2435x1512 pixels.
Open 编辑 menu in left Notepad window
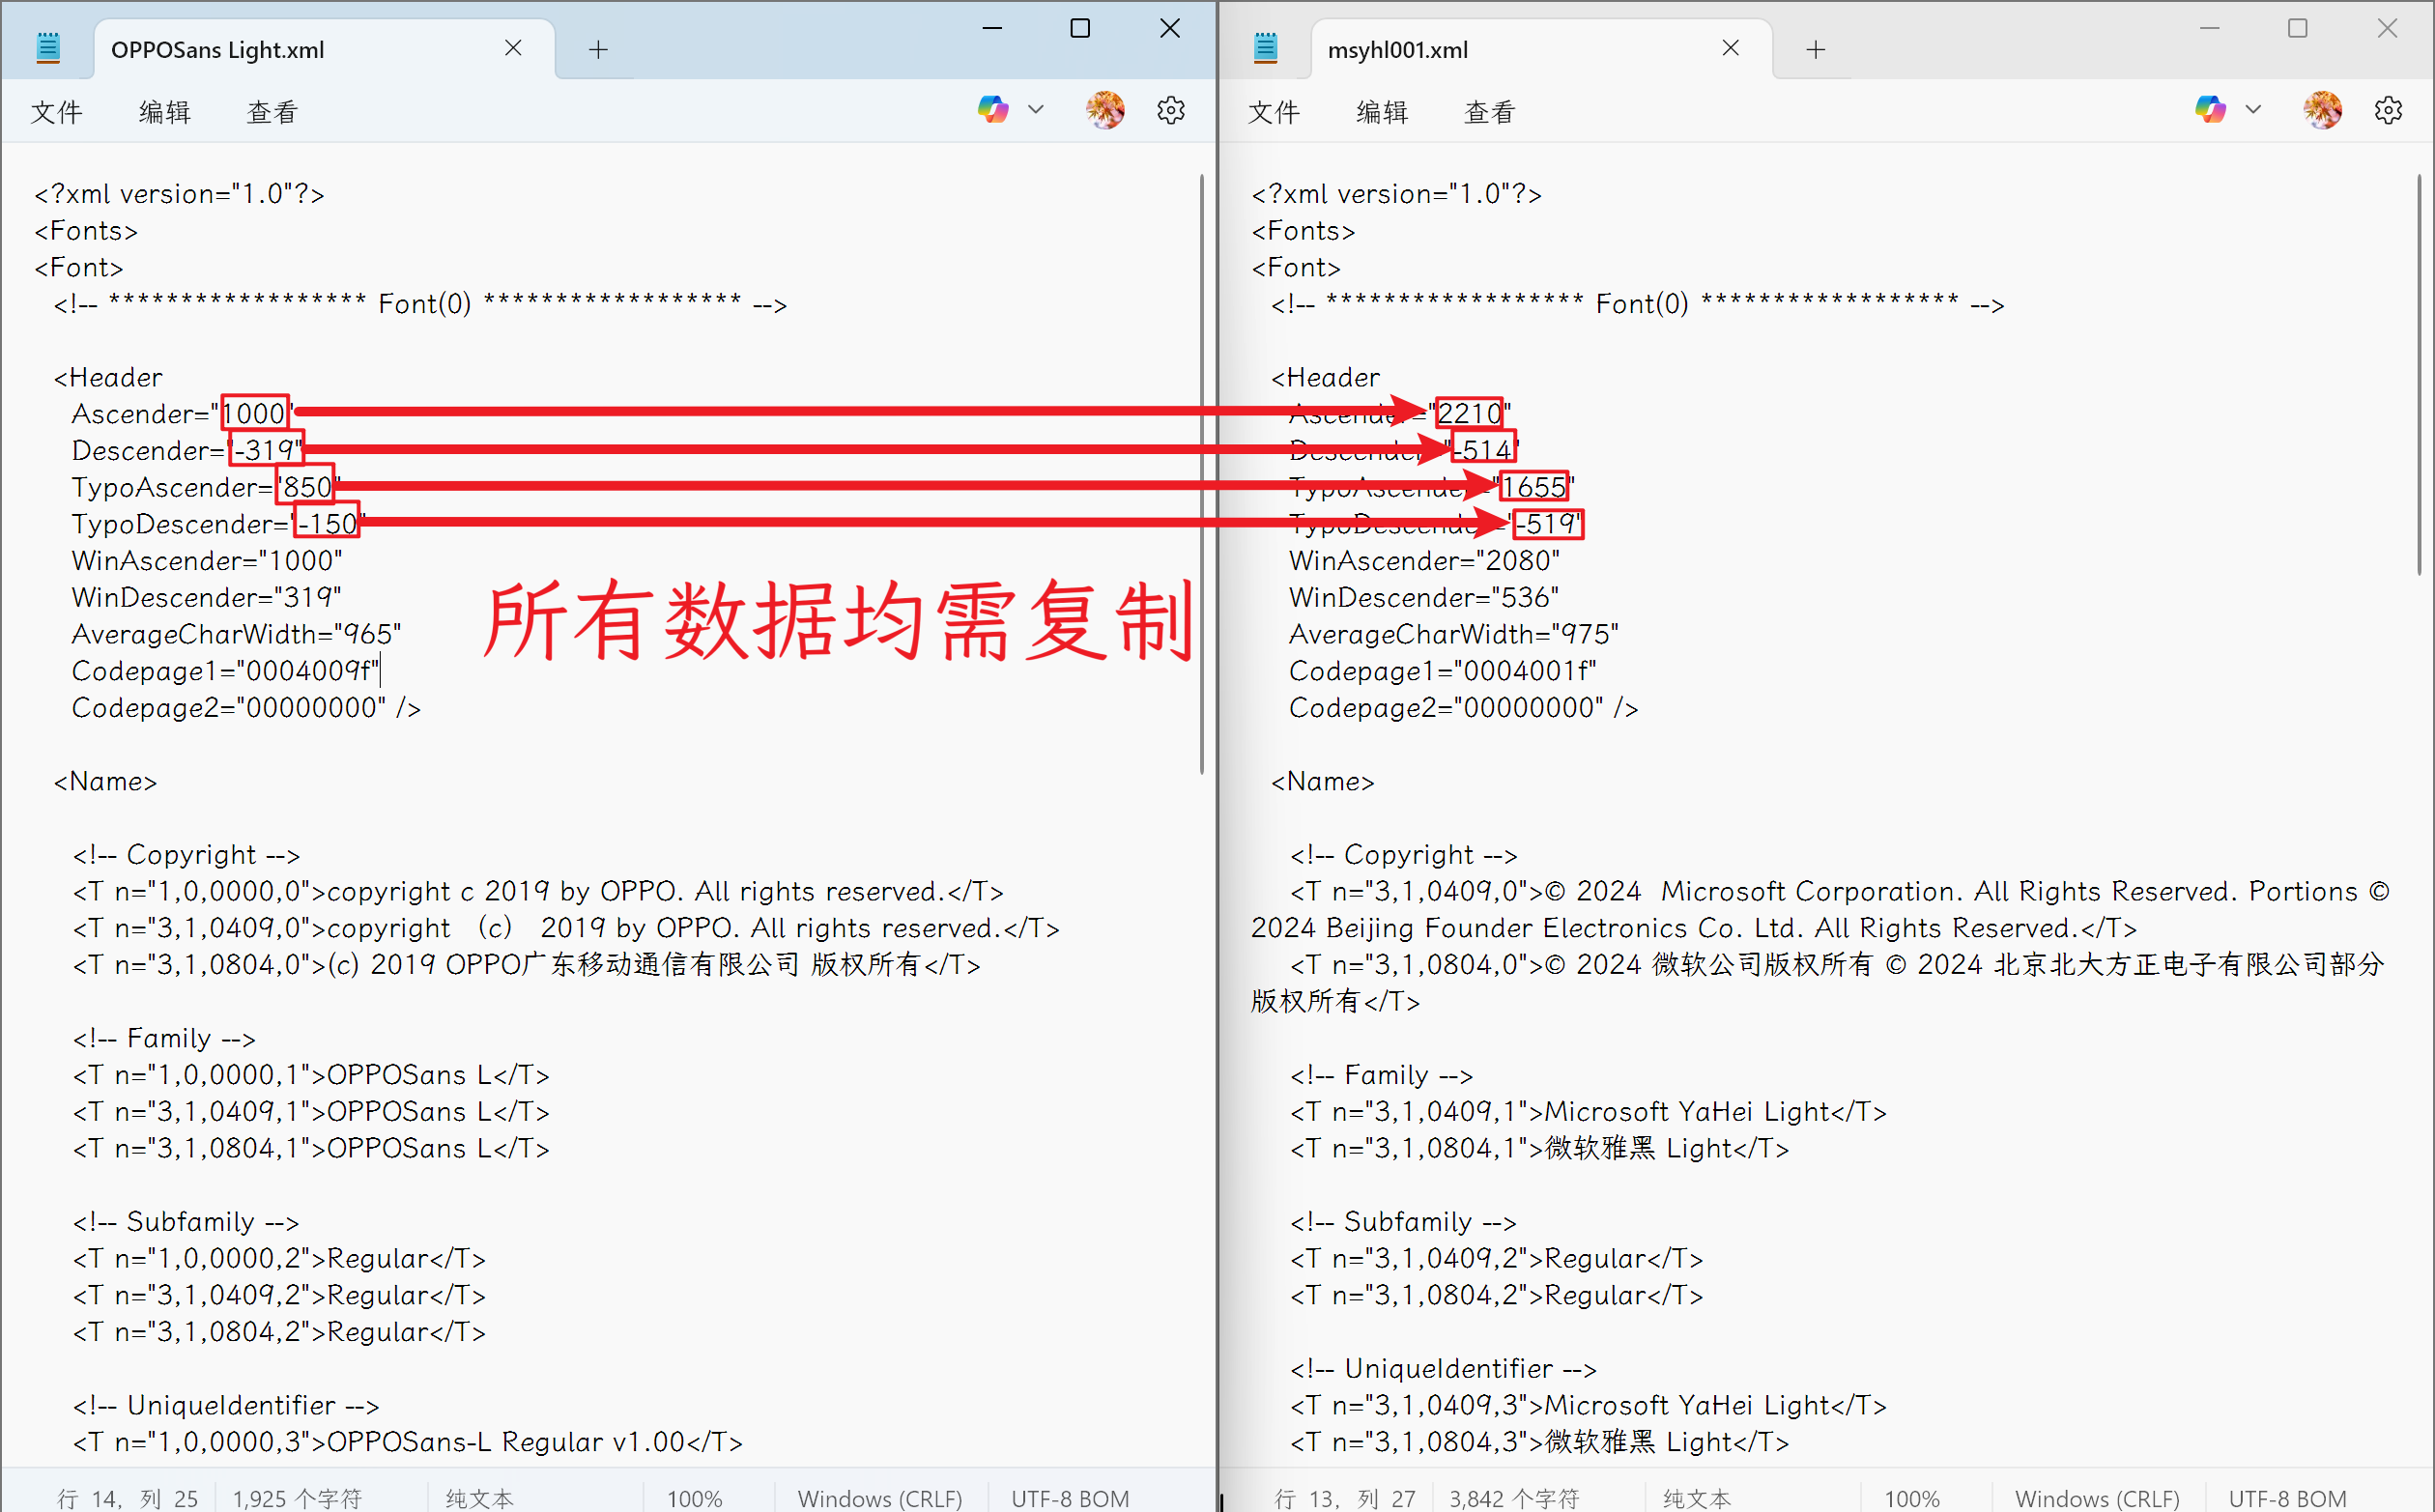pyautogui.click(x=164, y=112)
